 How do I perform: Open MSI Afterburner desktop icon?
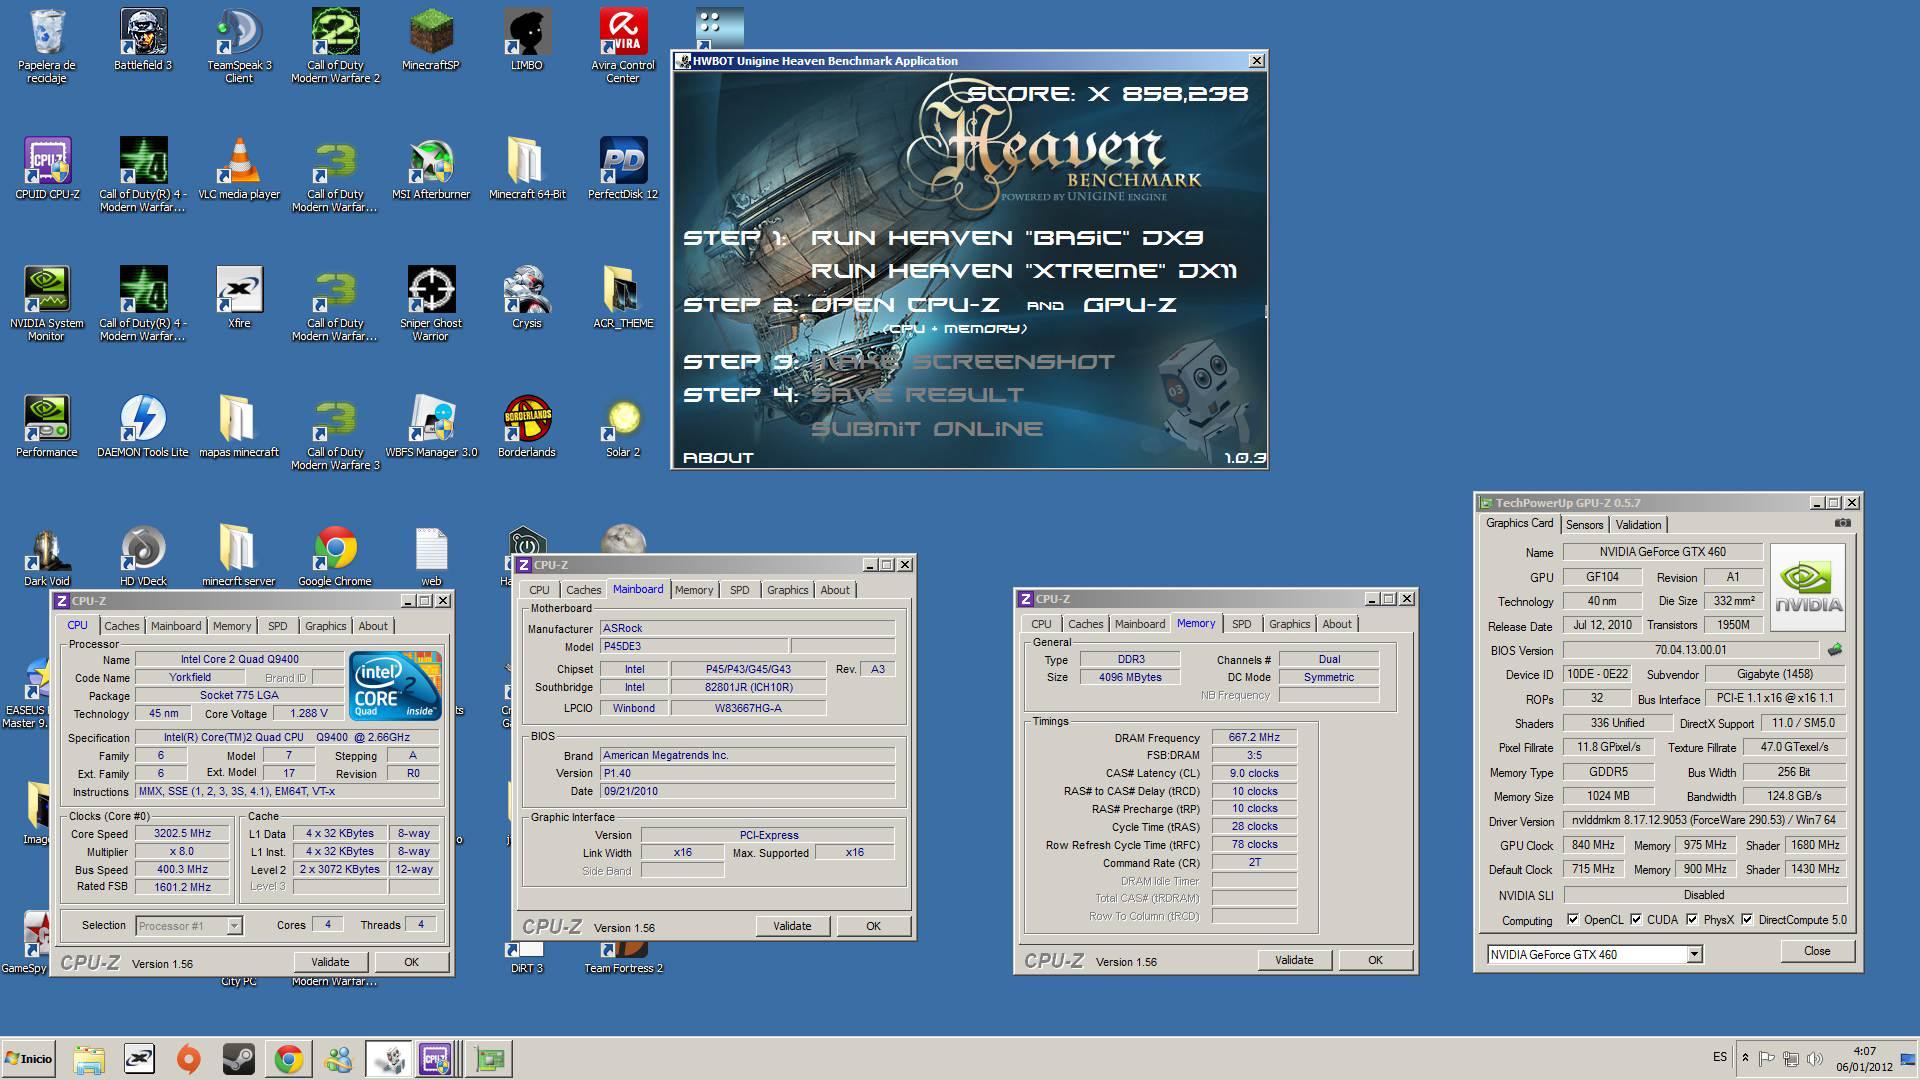point(431,168)
